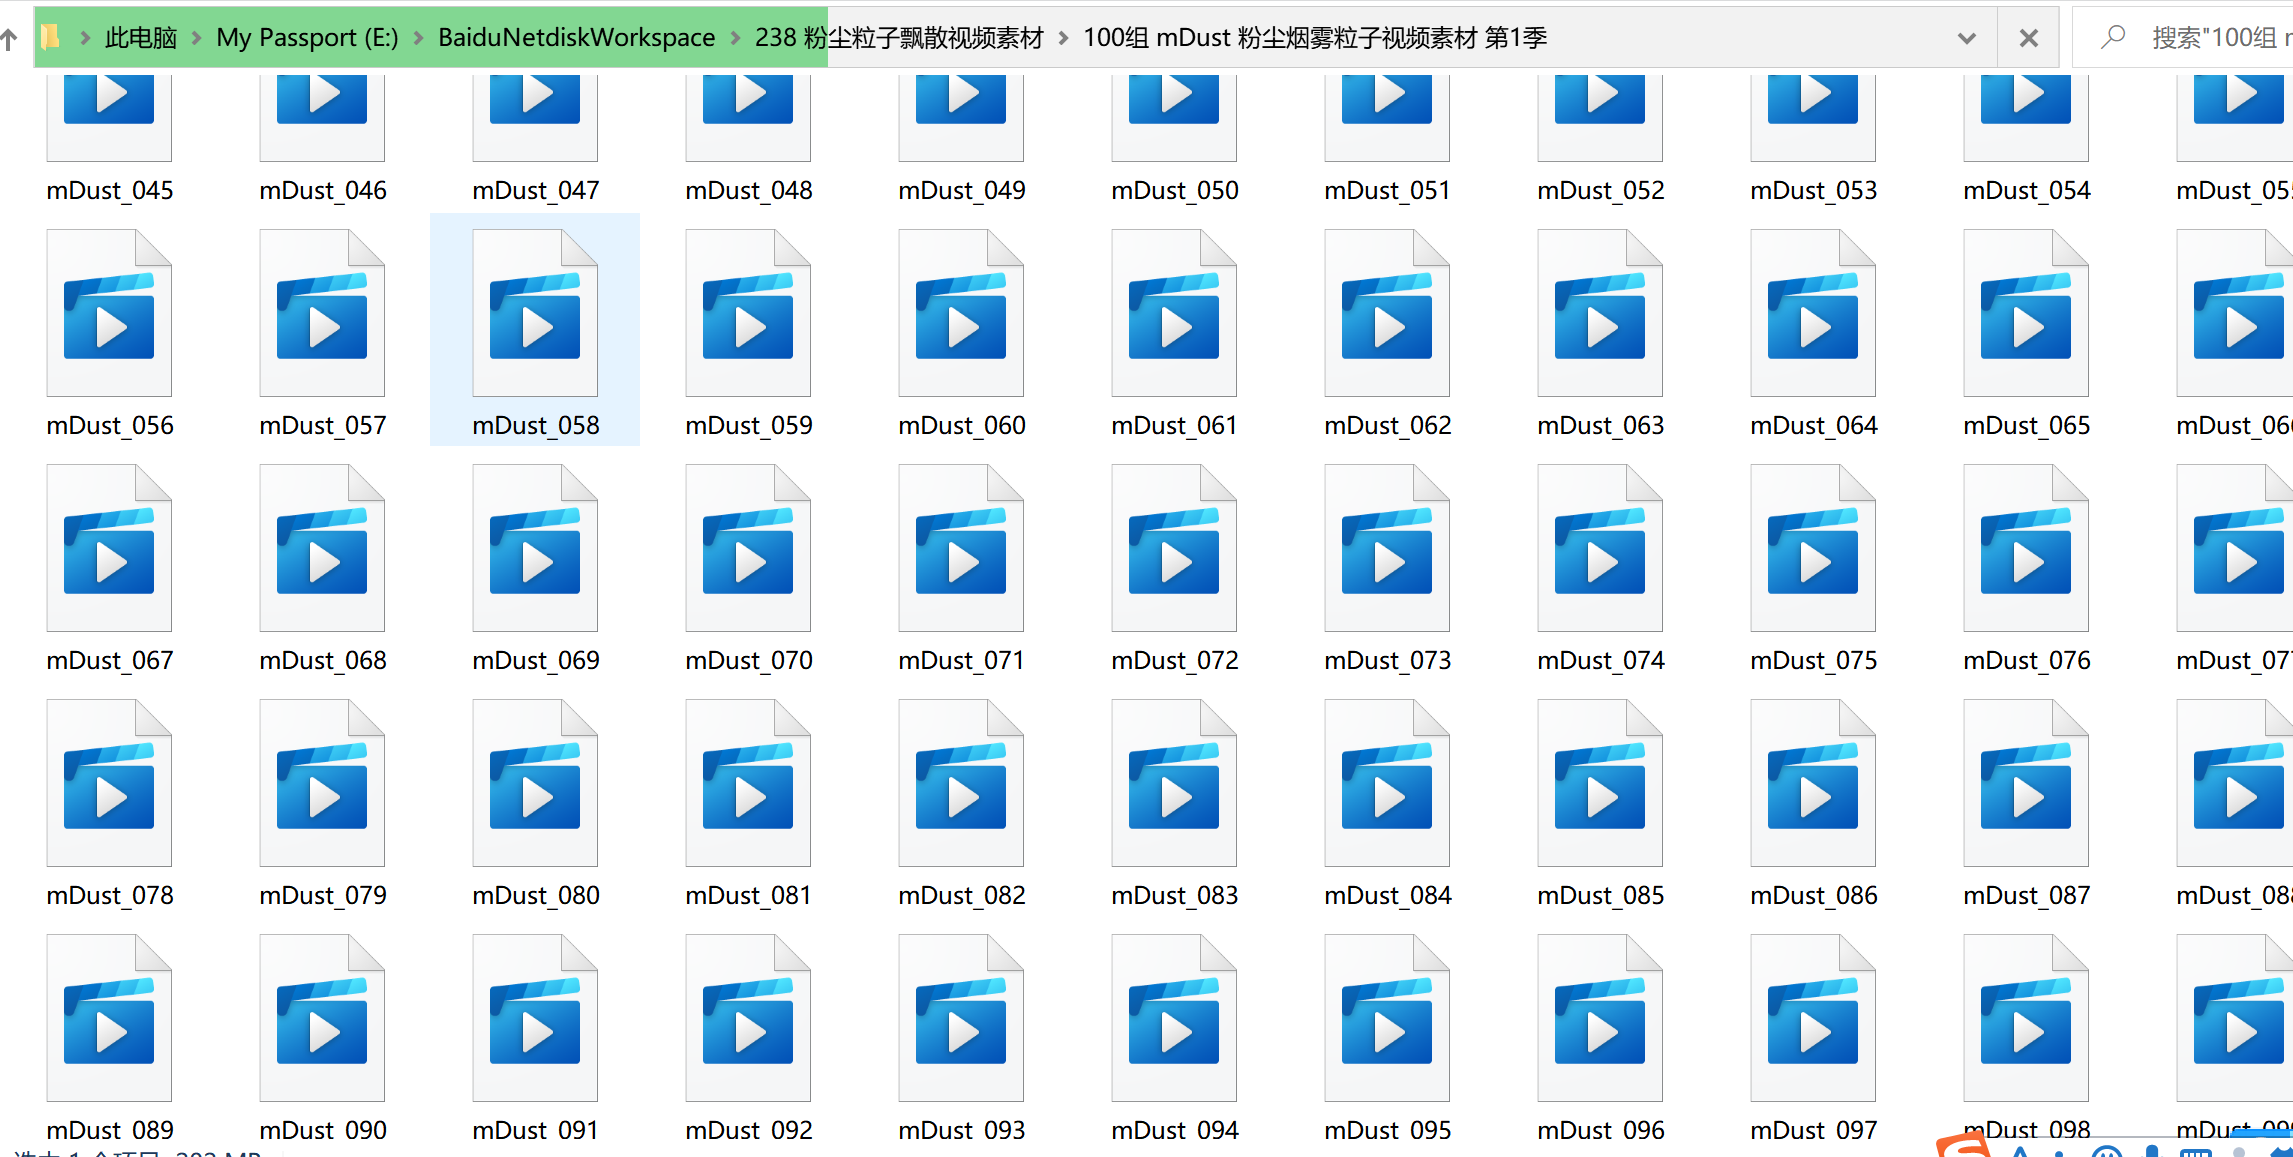Click the file name mDust_049

962,190
